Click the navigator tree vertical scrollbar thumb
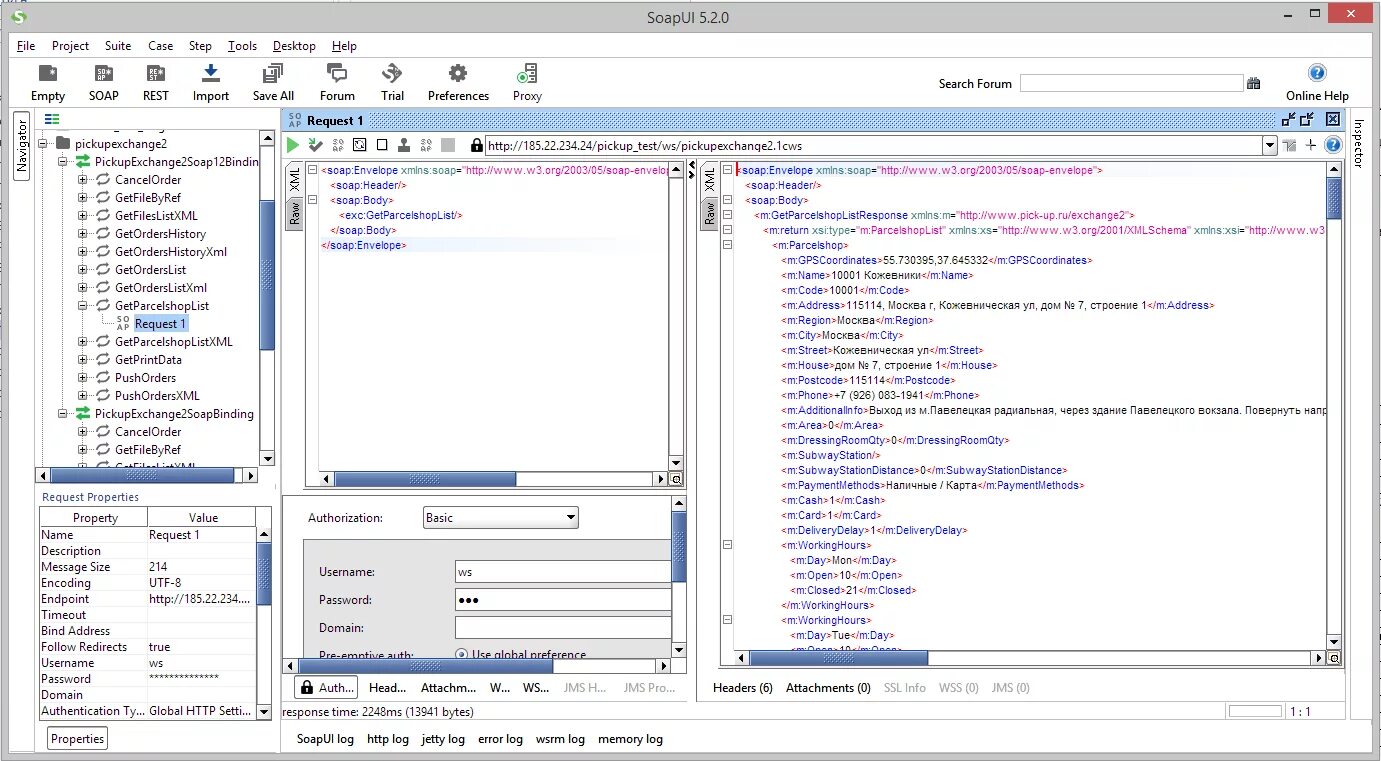 tap(266, 275)
